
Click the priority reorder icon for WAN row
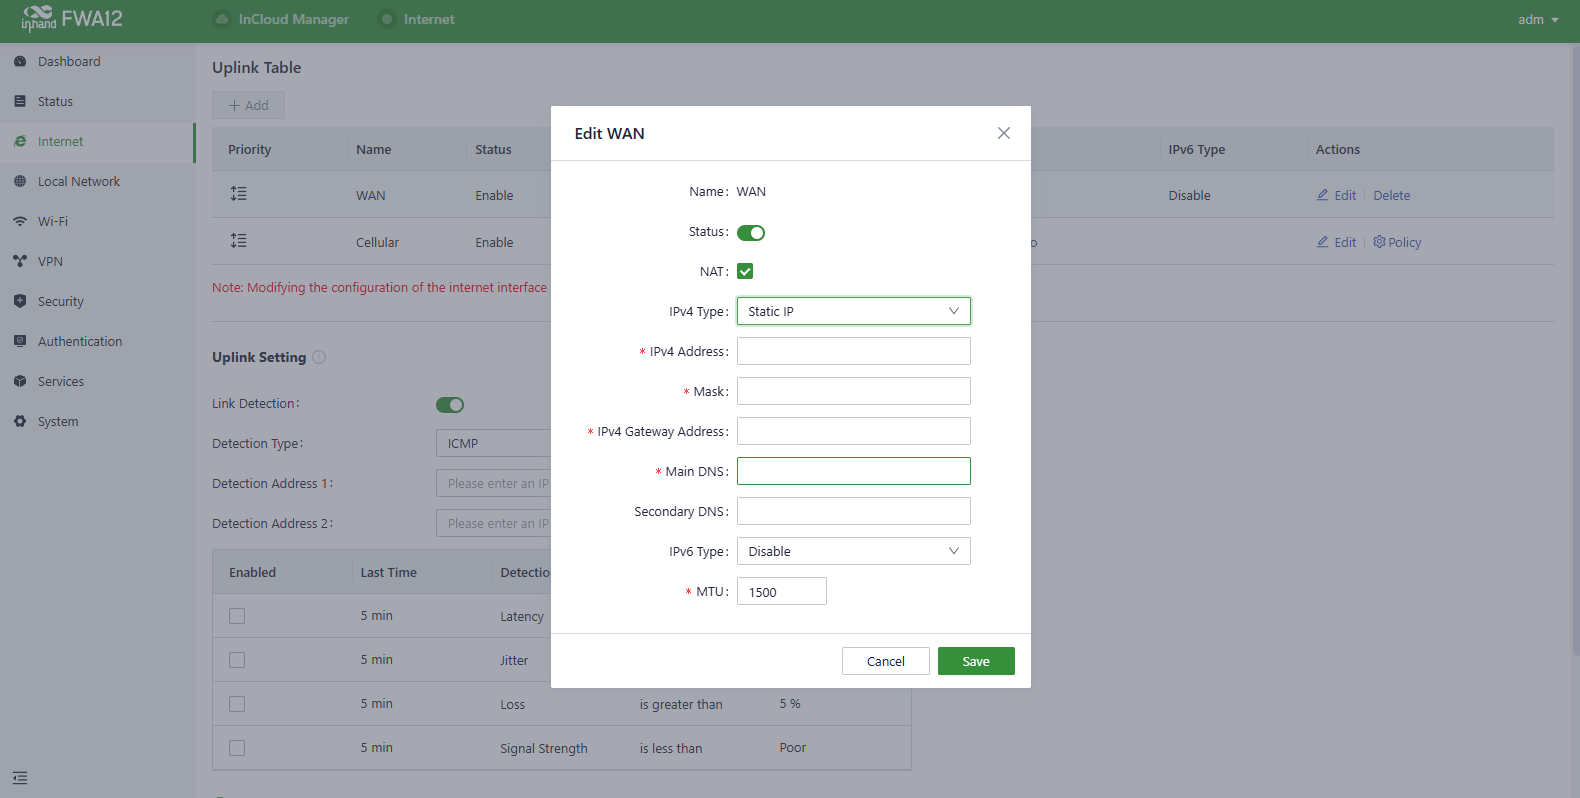click(x=238, y=194)
